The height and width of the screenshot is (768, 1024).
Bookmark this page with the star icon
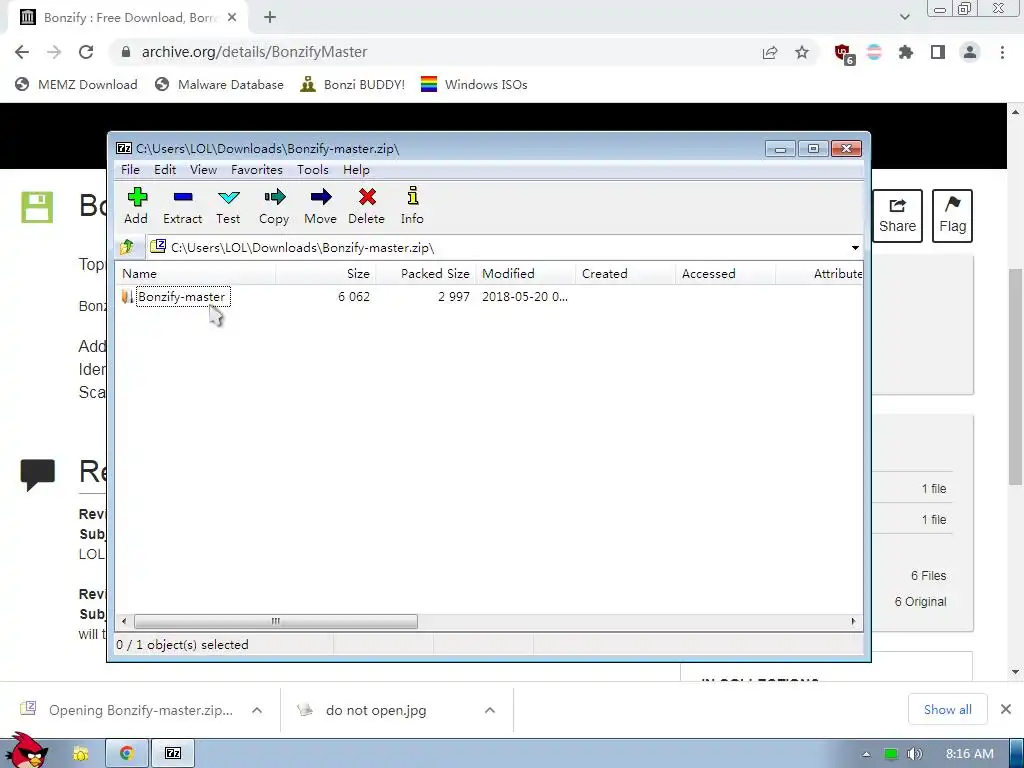pyautogui.click(x=802, y=52)
